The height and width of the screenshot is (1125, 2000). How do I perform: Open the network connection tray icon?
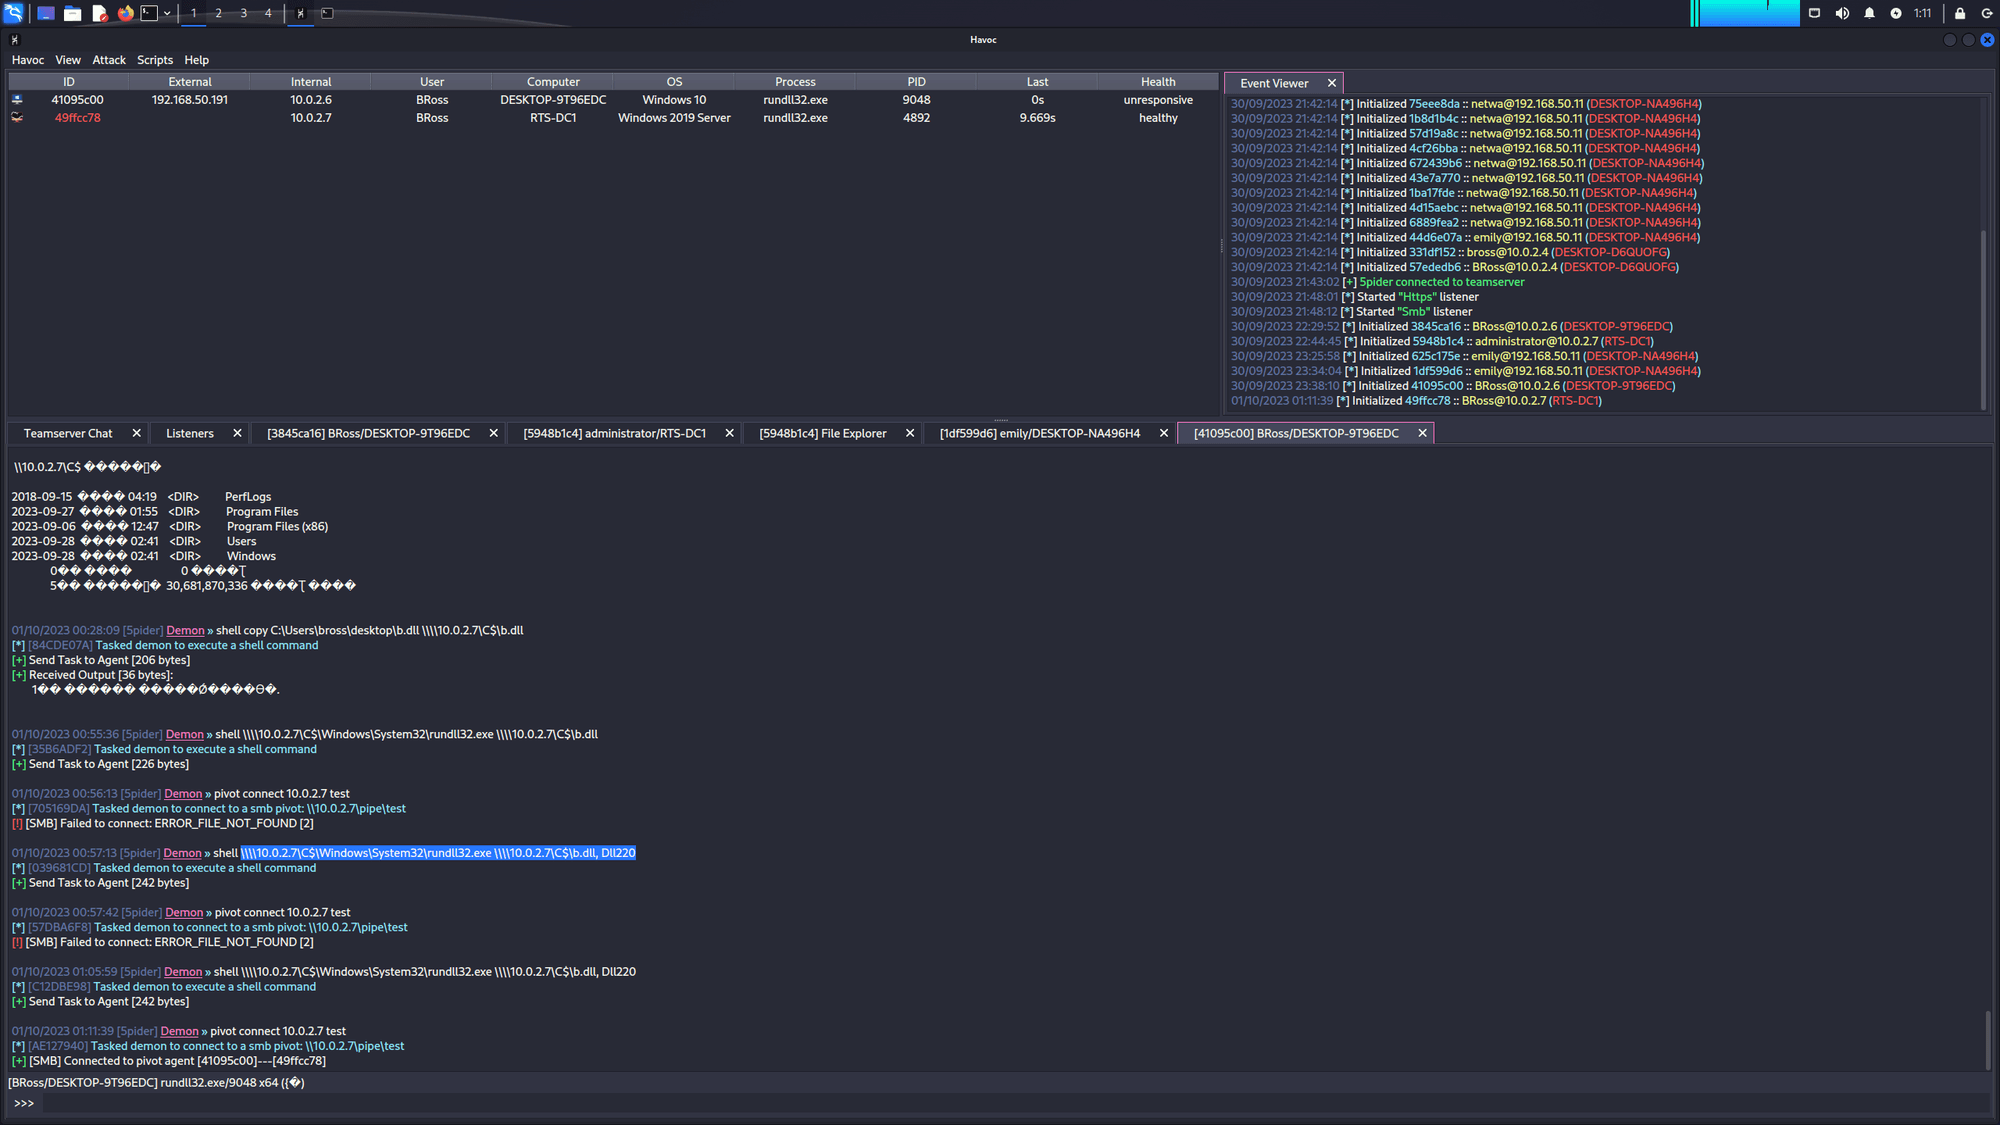[1814, 13]
